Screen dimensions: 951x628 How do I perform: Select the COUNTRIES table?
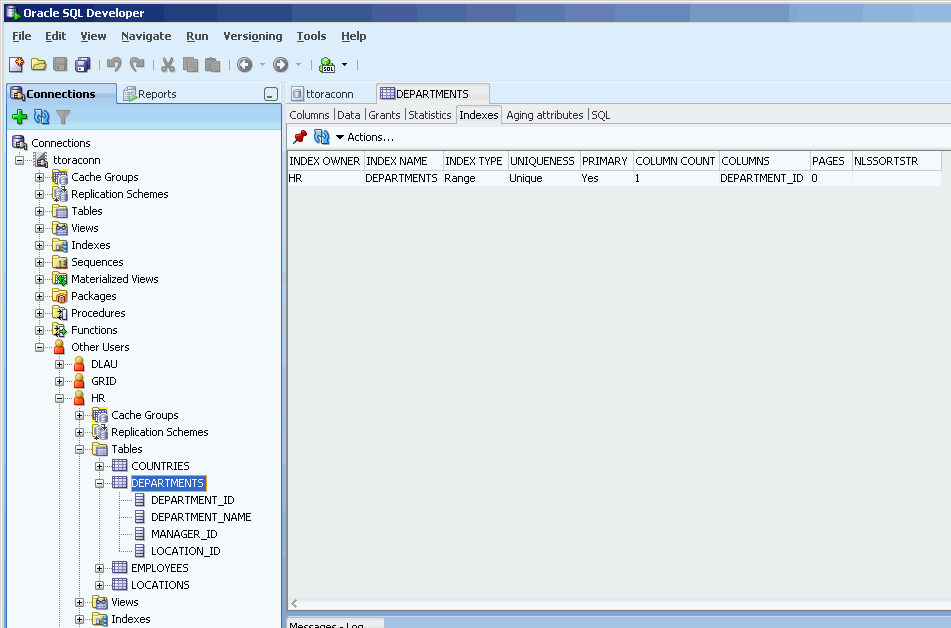coord(160,465)
